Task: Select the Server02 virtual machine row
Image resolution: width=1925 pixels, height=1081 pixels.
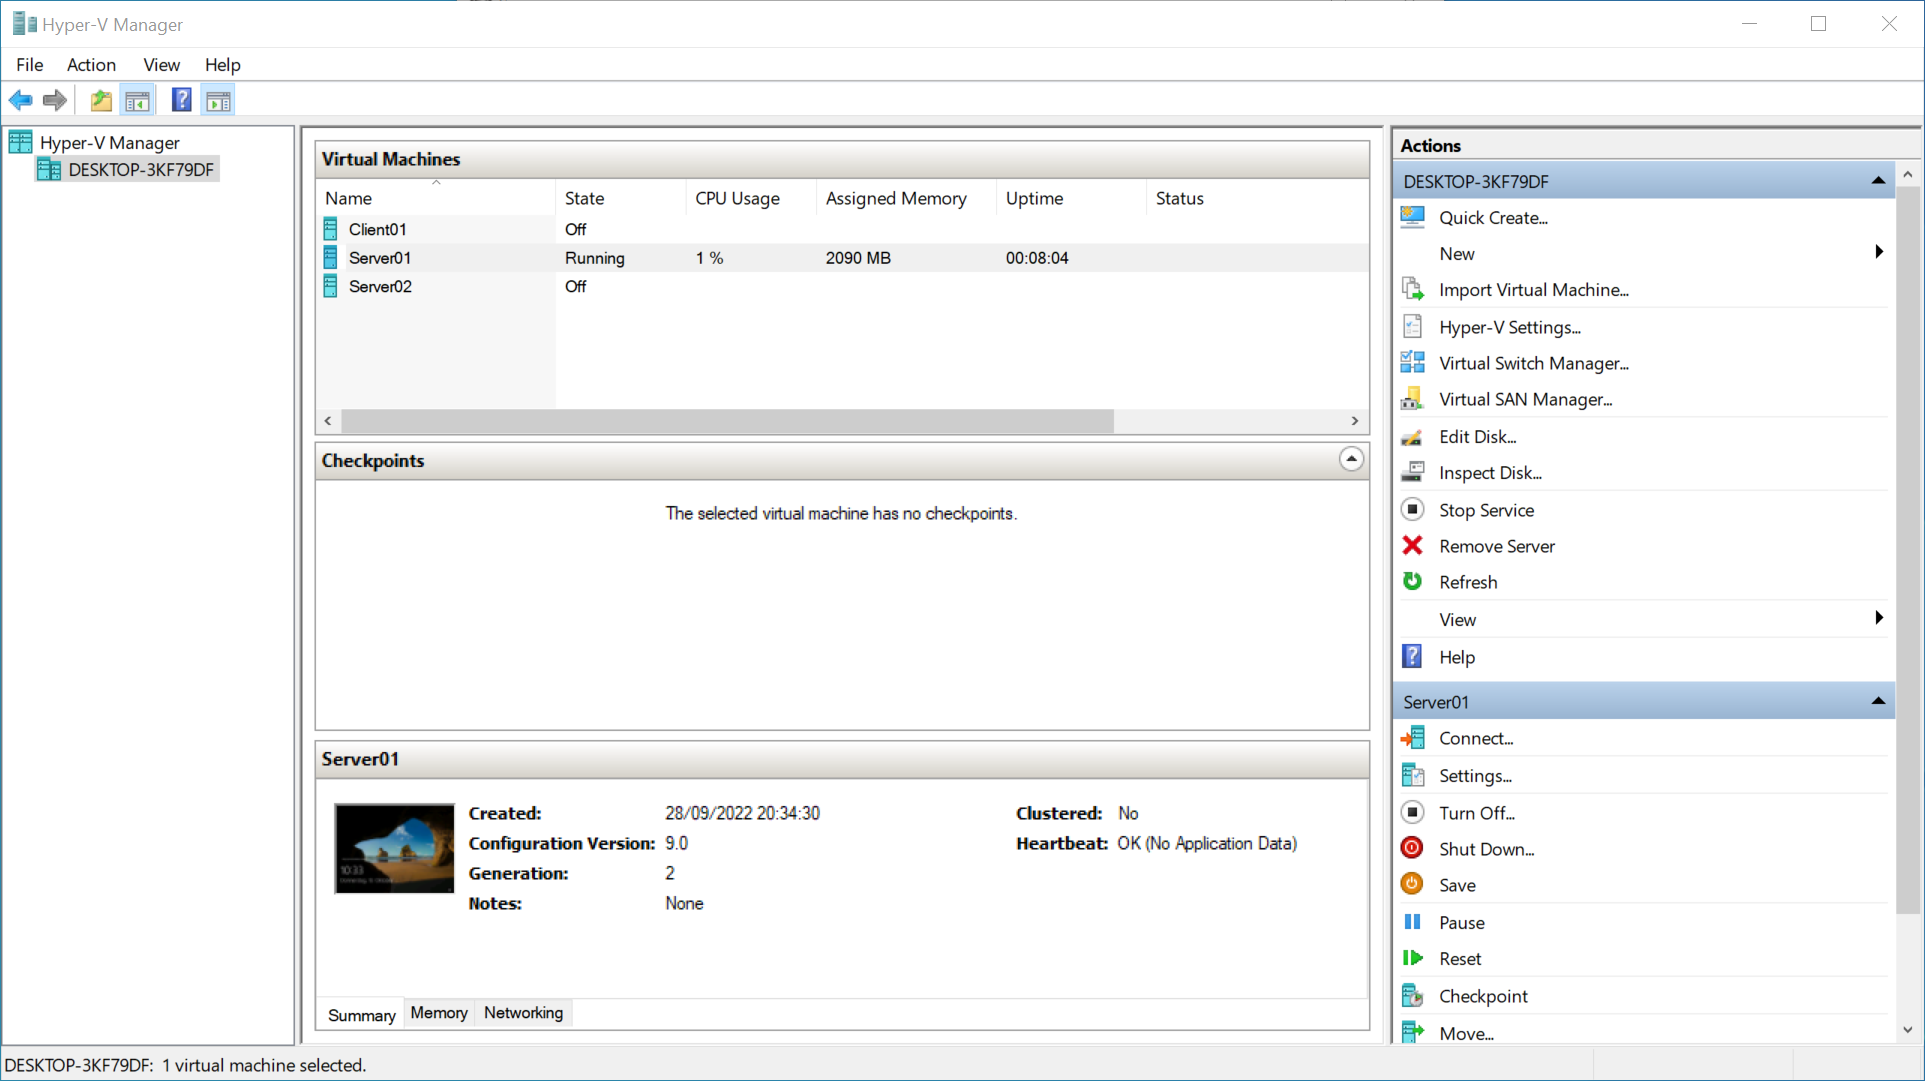Action: [x=842, y=286]
